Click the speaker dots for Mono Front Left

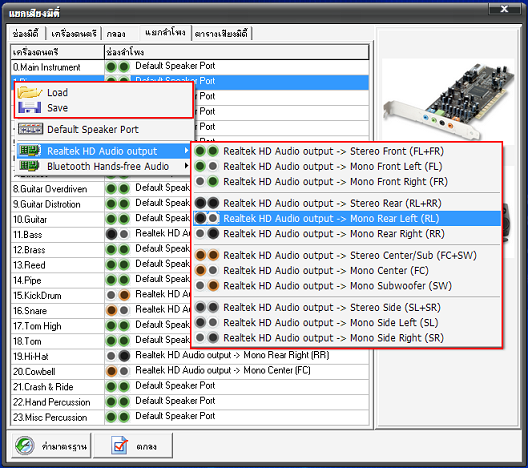click(x=206, y=166)
